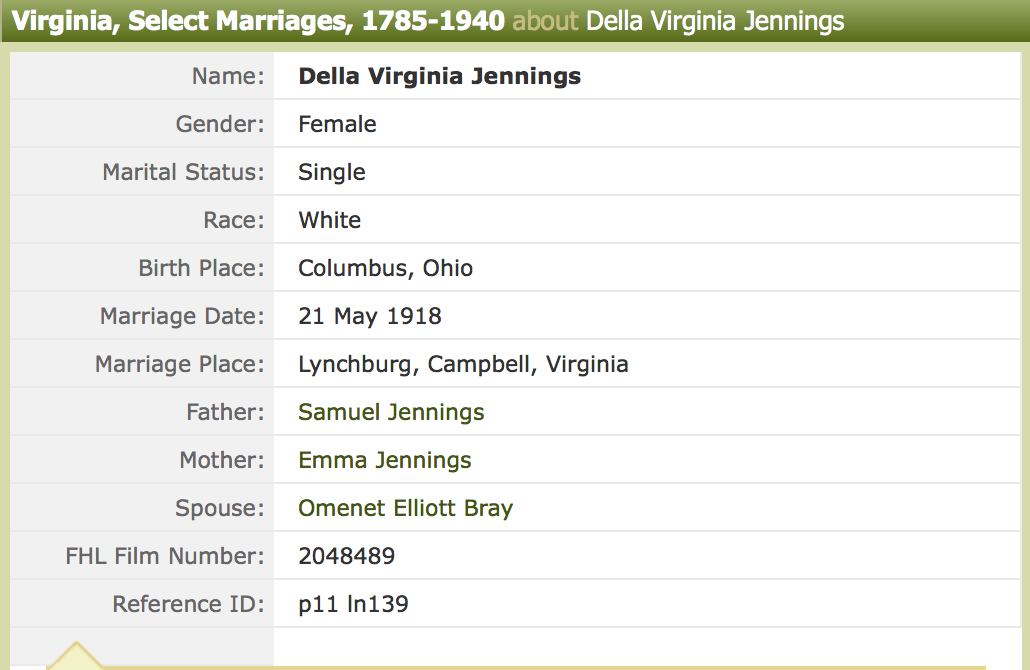Select the bold name Della Virginia Jennings
1030x670 pixels.
click(439, 76)
